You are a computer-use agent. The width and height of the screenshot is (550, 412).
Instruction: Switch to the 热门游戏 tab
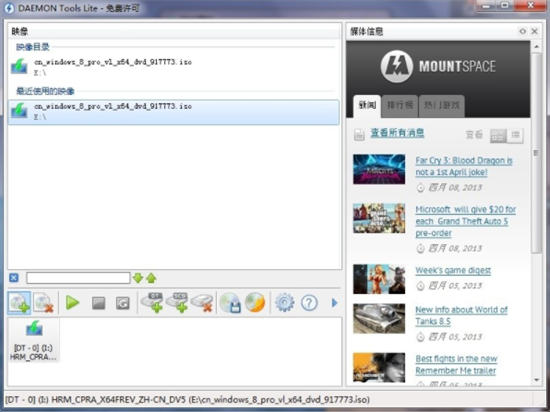[442, 106]
